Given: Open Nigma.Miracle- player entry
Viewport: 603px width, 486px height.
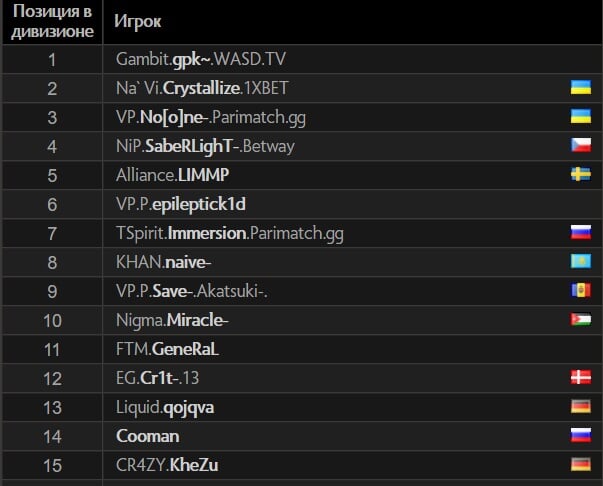Looking at the screenshot, I should [172, 320].
